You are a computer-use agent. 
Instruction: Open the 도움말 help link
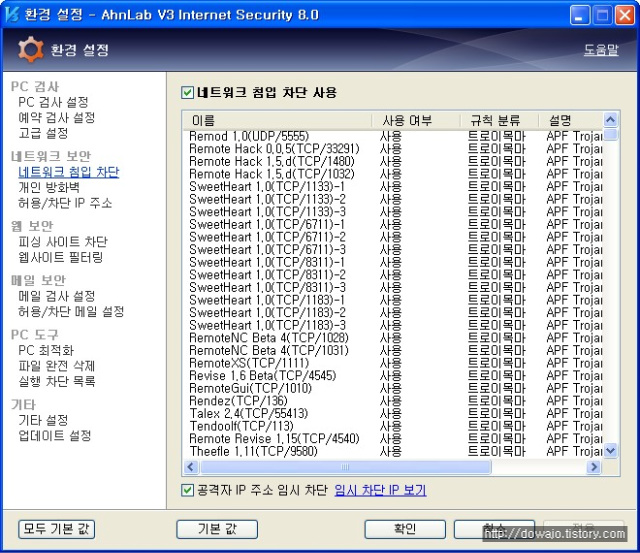601,50
